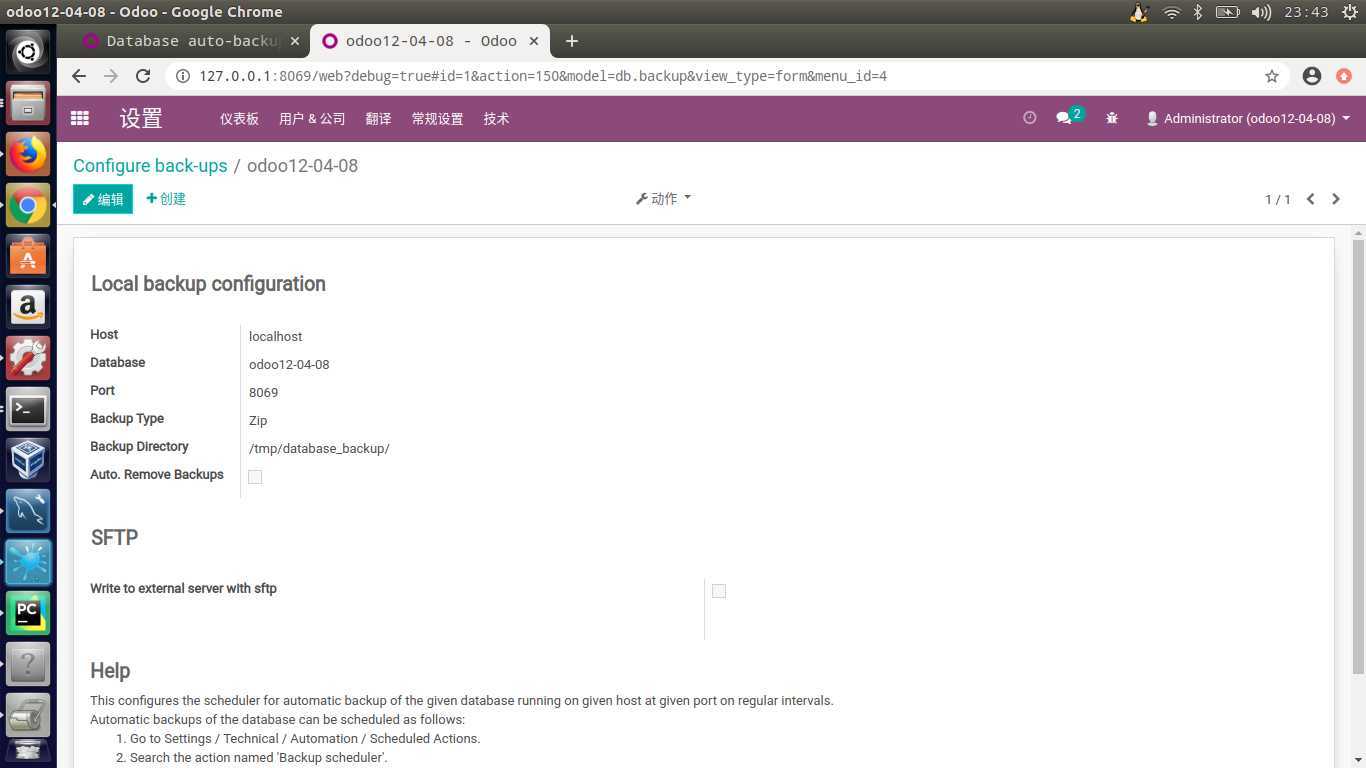
Task: View site information icon in address bar
Action: (183, 76)
